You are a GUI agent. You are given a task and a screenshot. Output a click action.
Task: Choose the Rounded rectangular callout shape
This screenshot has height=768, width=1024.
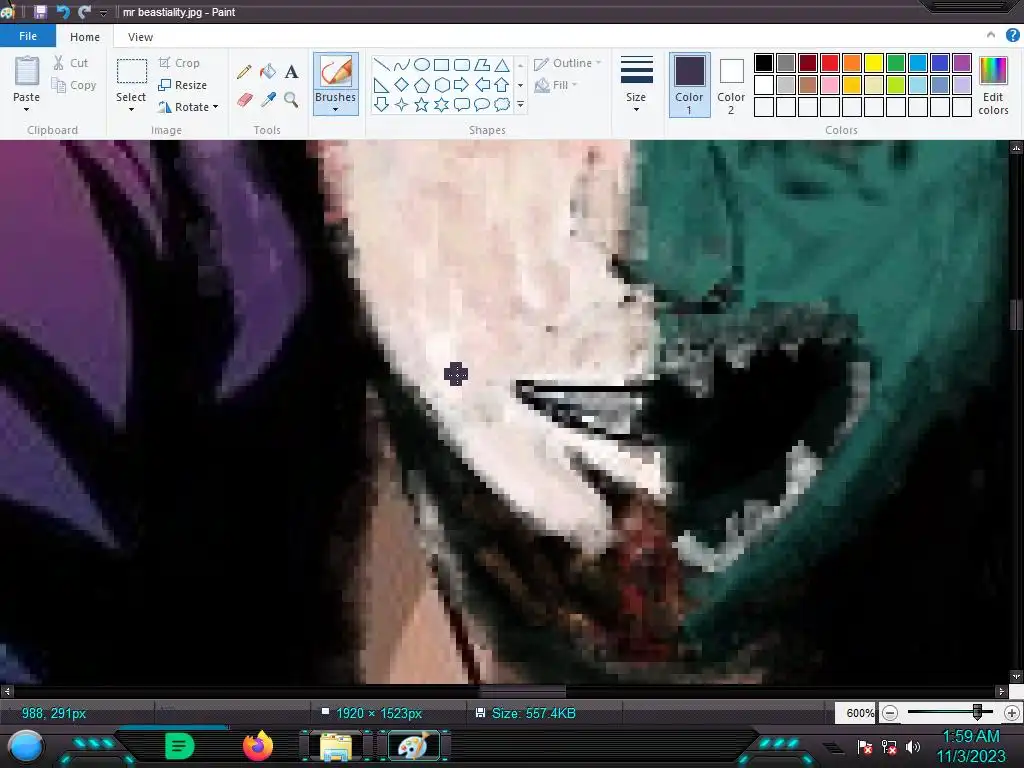click(x=462, y=104)
